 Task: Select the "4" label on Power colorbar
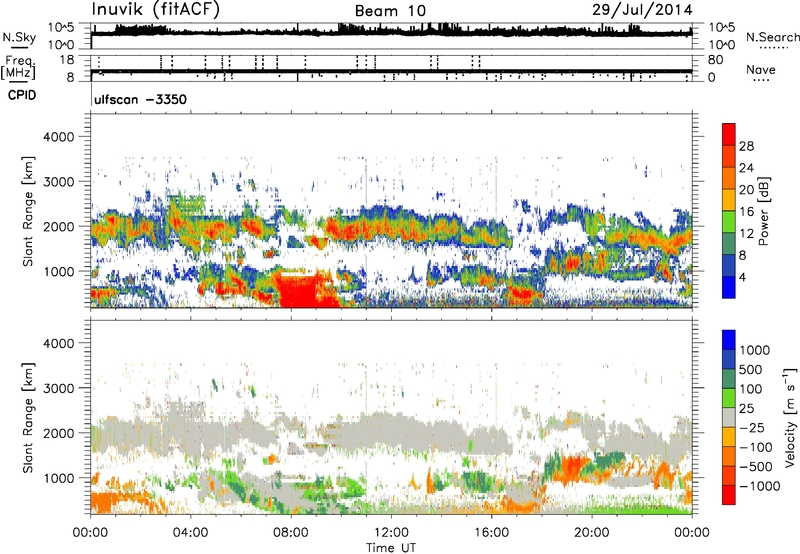tap(742, 277)
